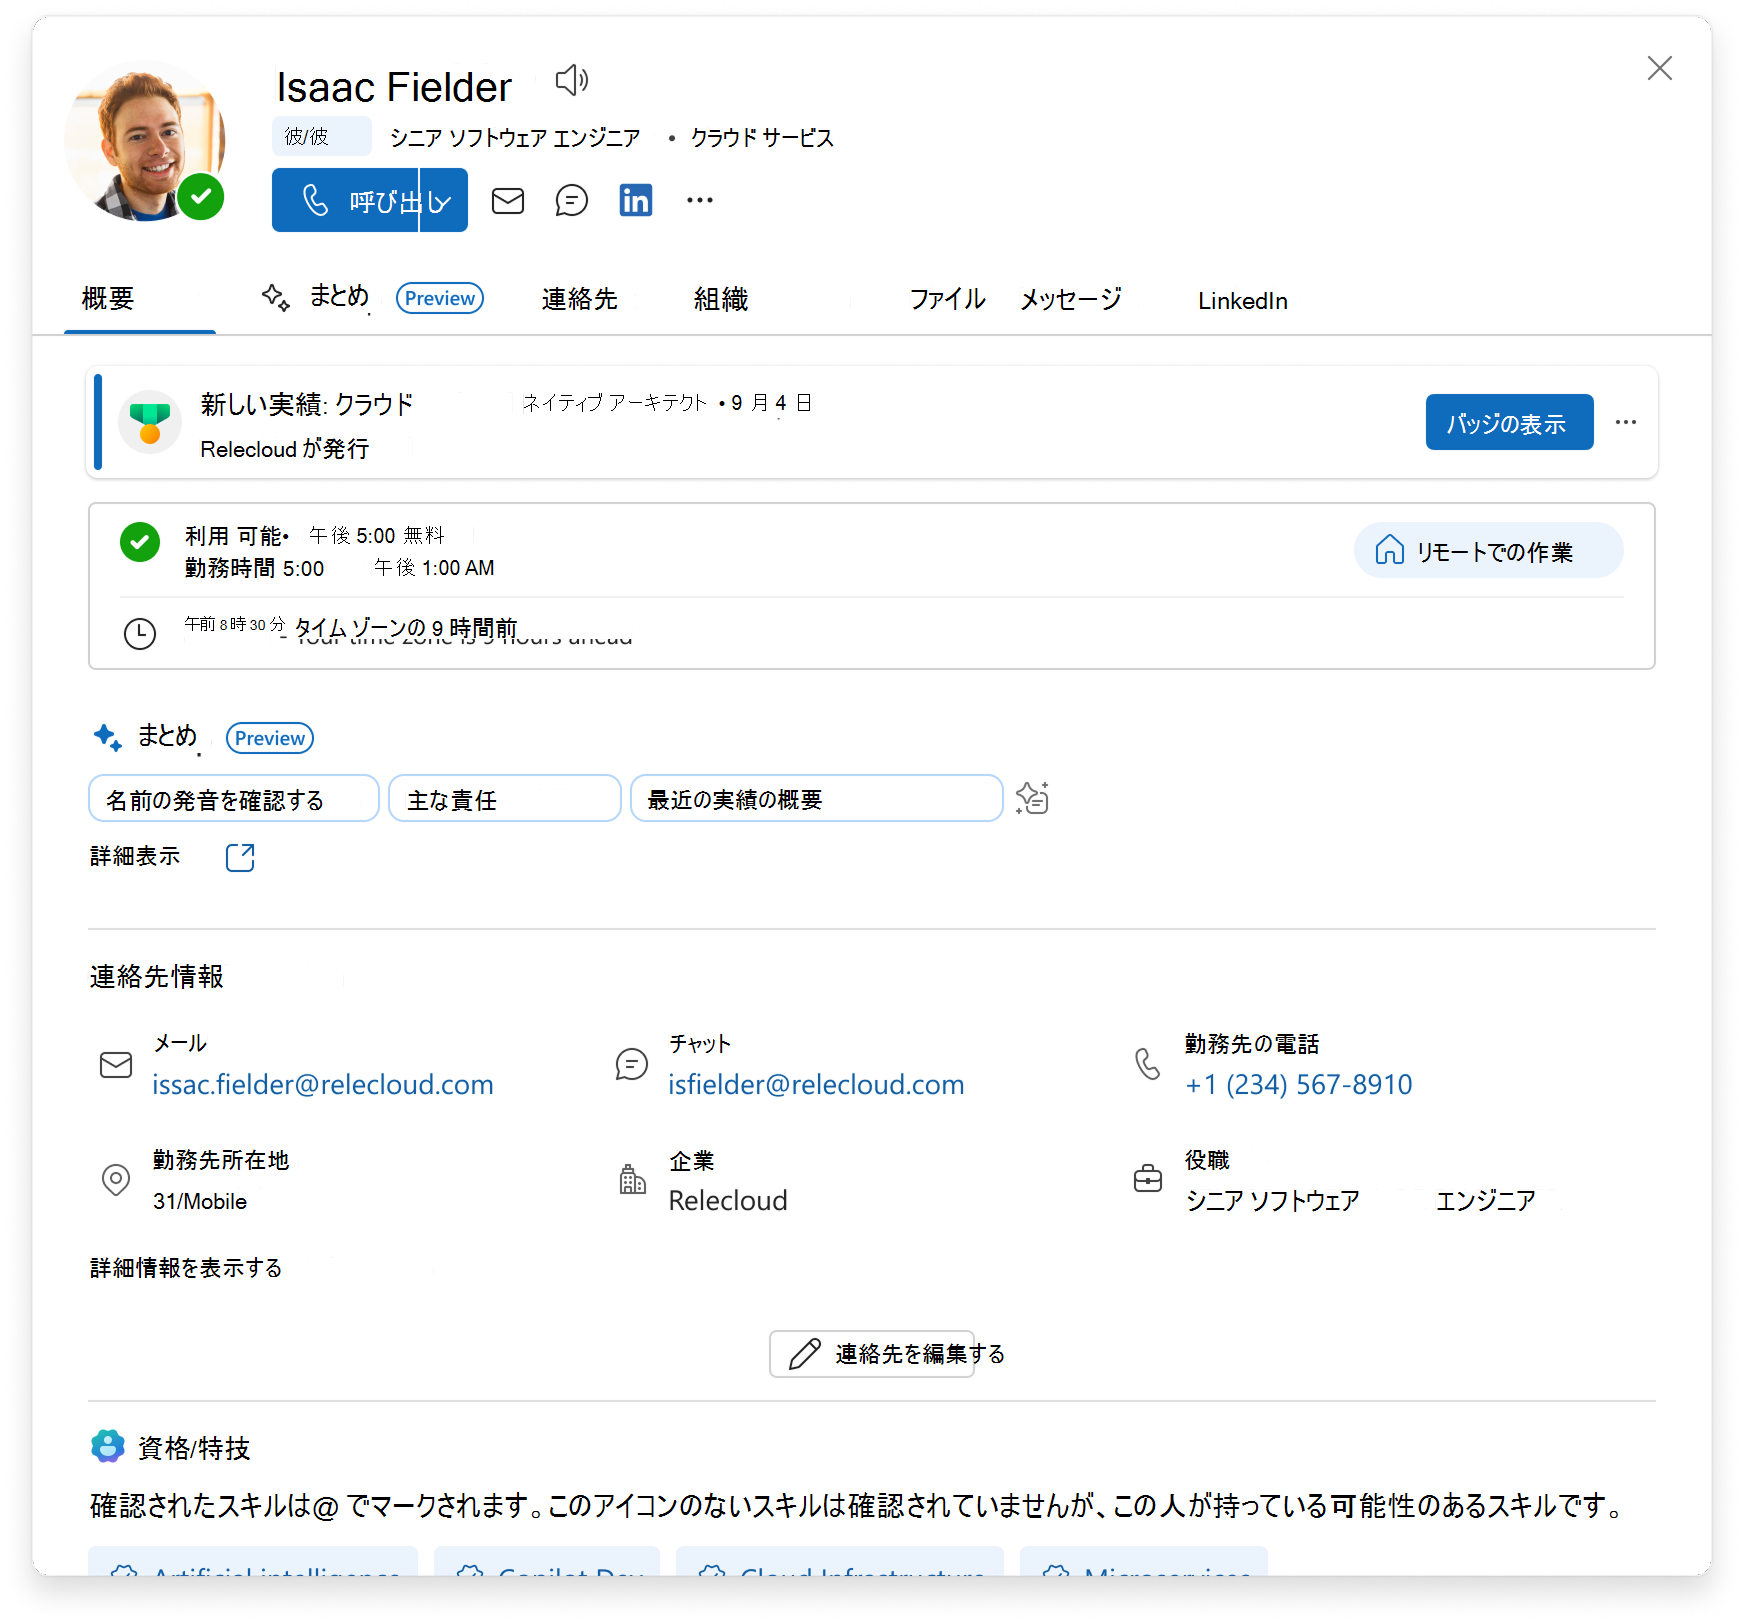Select 名前の発音を確認する suggestion chip
Image resolution: width=1744 pixels, height=1624 pixels.
234,798
